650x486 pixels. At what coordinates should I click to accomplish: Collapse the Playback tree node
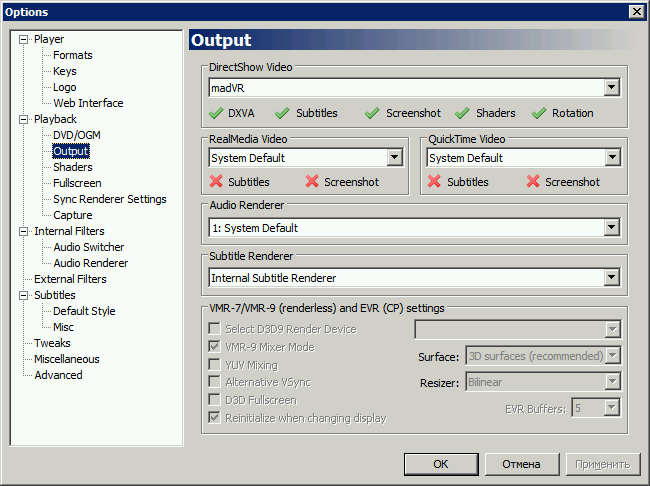[x=24, y=119]
